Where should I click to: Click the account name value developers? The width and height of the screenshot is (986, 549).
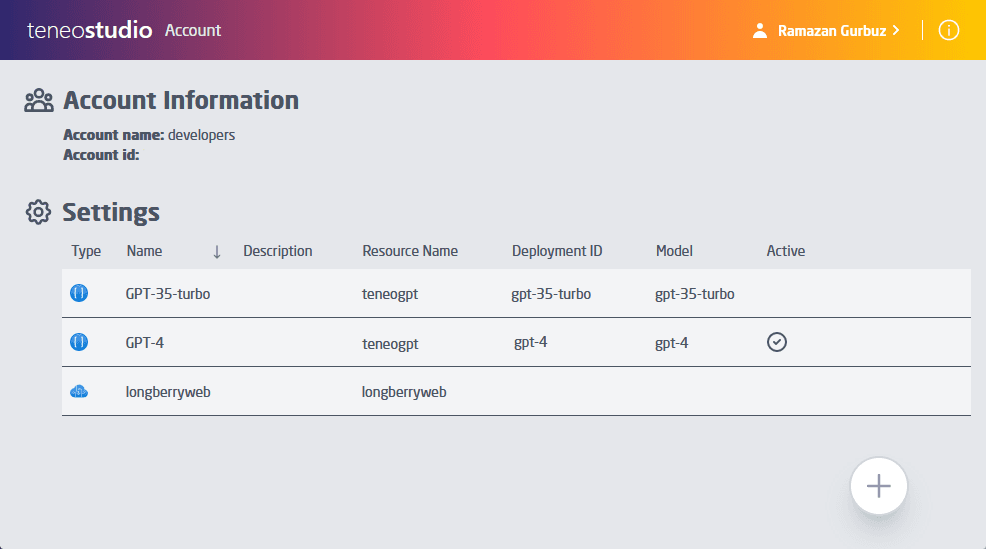tap(201, 135)
